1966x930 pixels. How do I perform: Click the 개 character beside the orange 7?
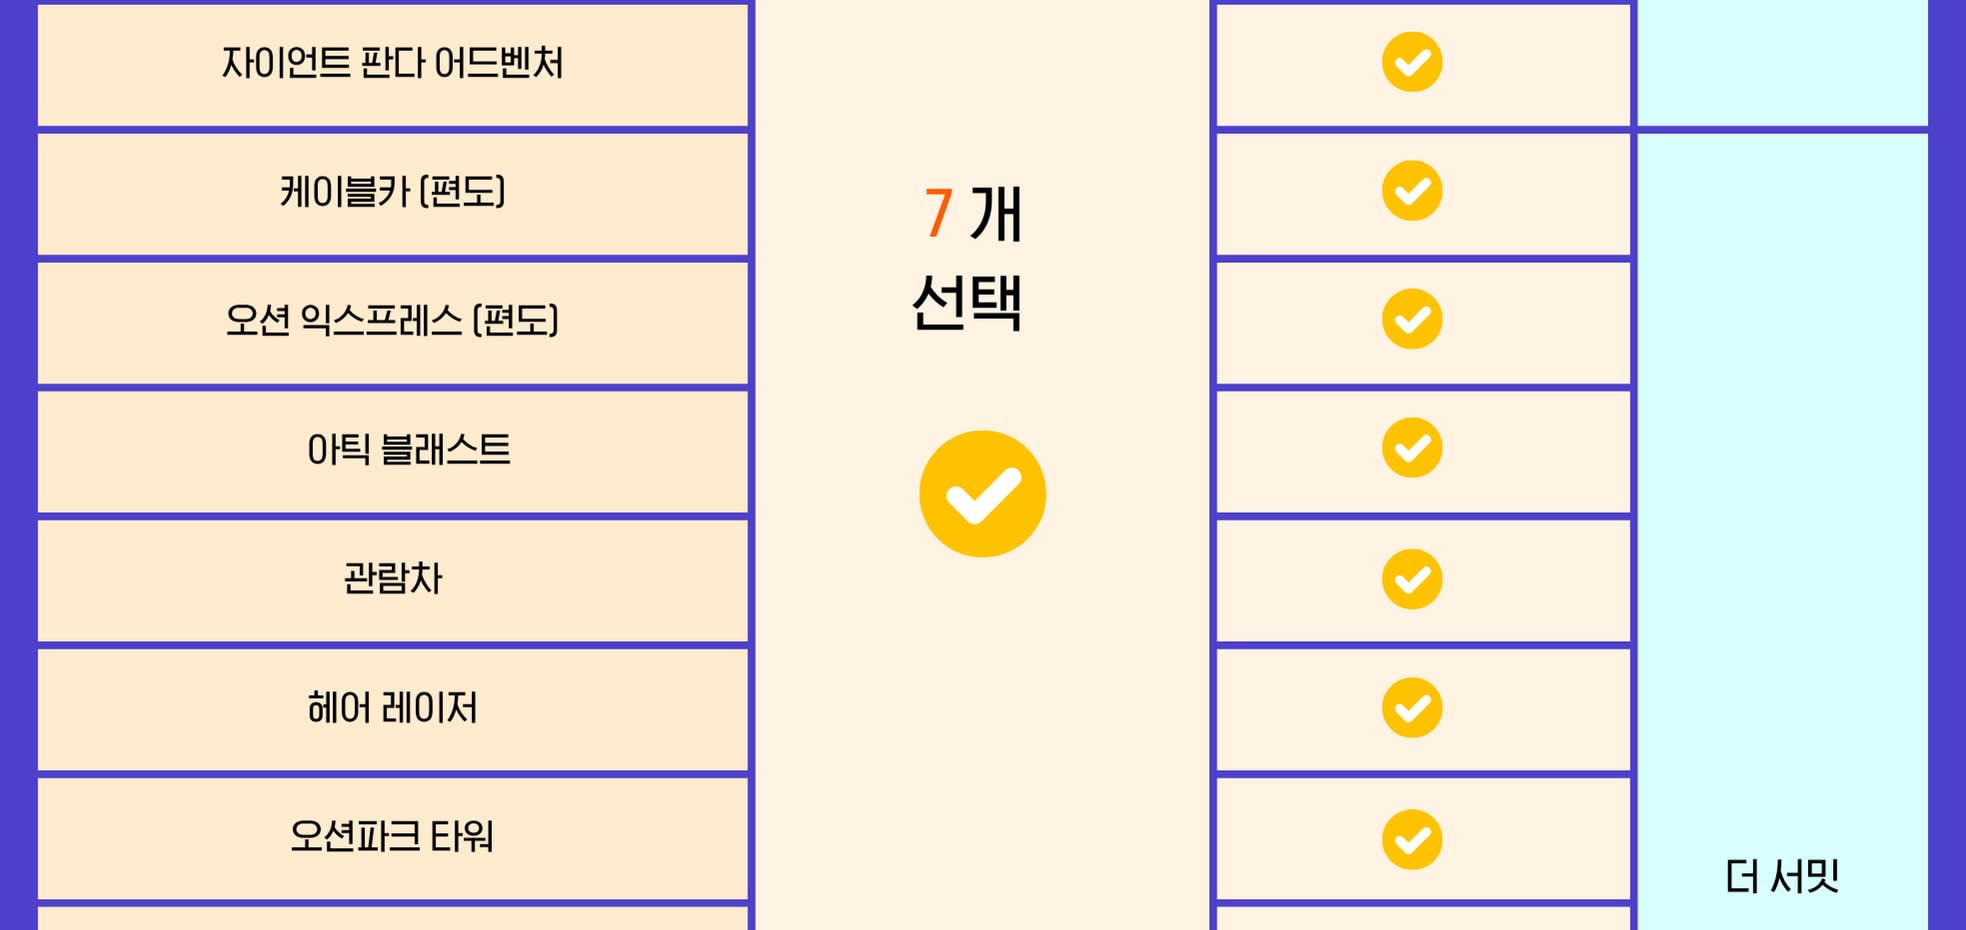click(x=996, y=214)
